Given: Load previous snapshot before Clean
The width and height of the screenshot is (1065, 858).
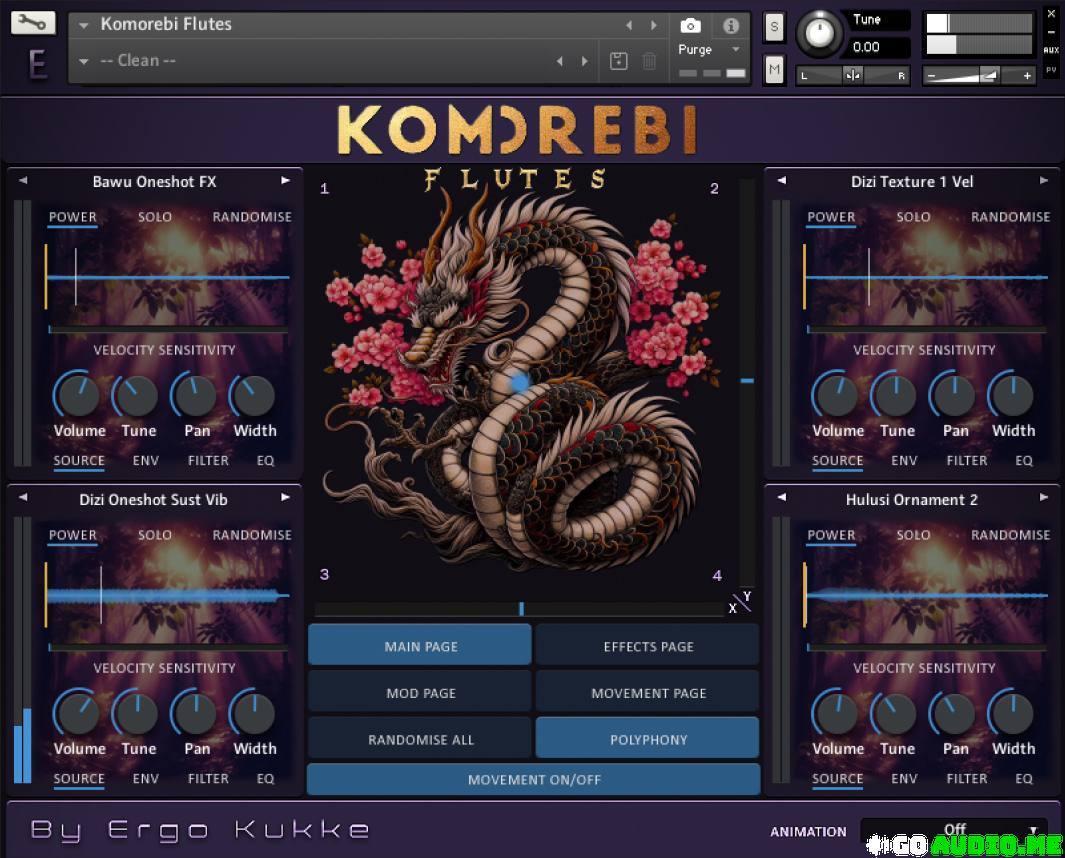Looking at the screenshot, I should [560, 61].
